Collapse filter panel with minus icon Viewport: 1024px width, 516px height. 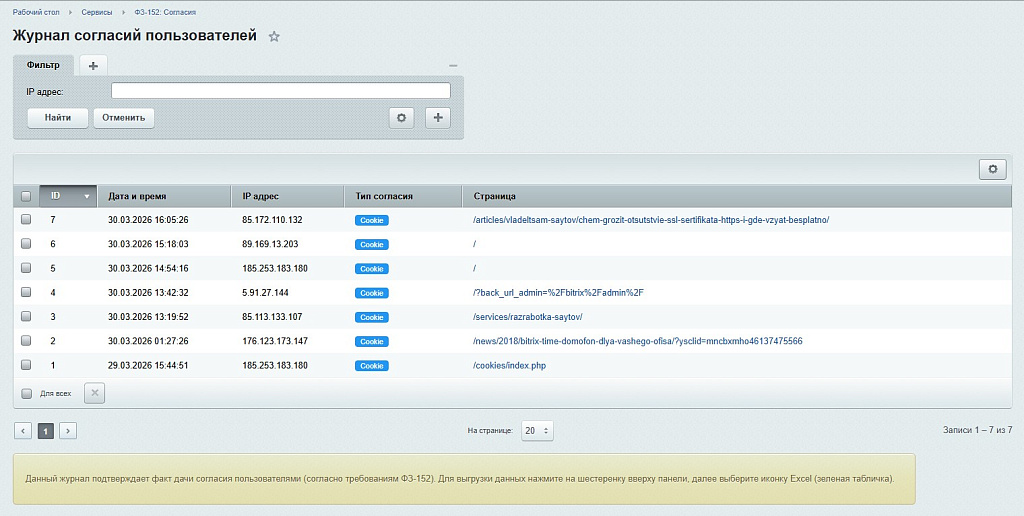[x=453, y=65]
